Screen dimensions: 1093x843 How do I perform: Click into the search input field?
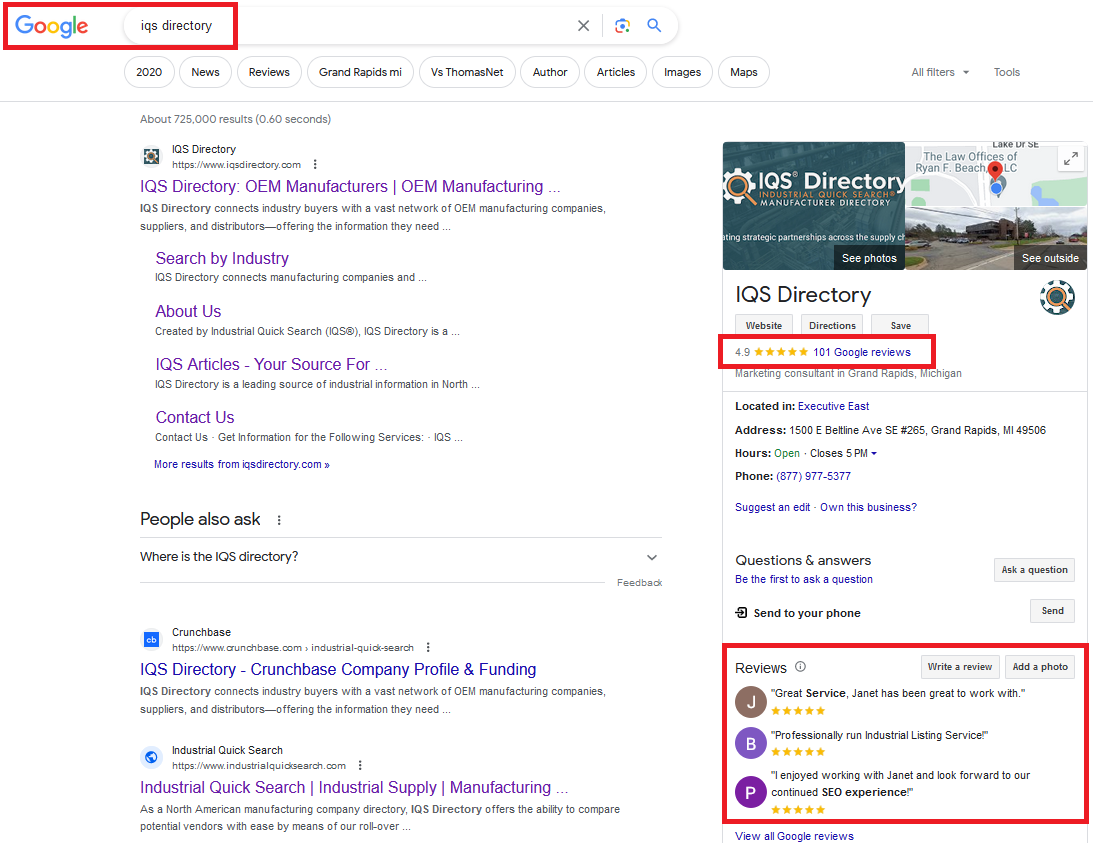(x=380, y=26)
